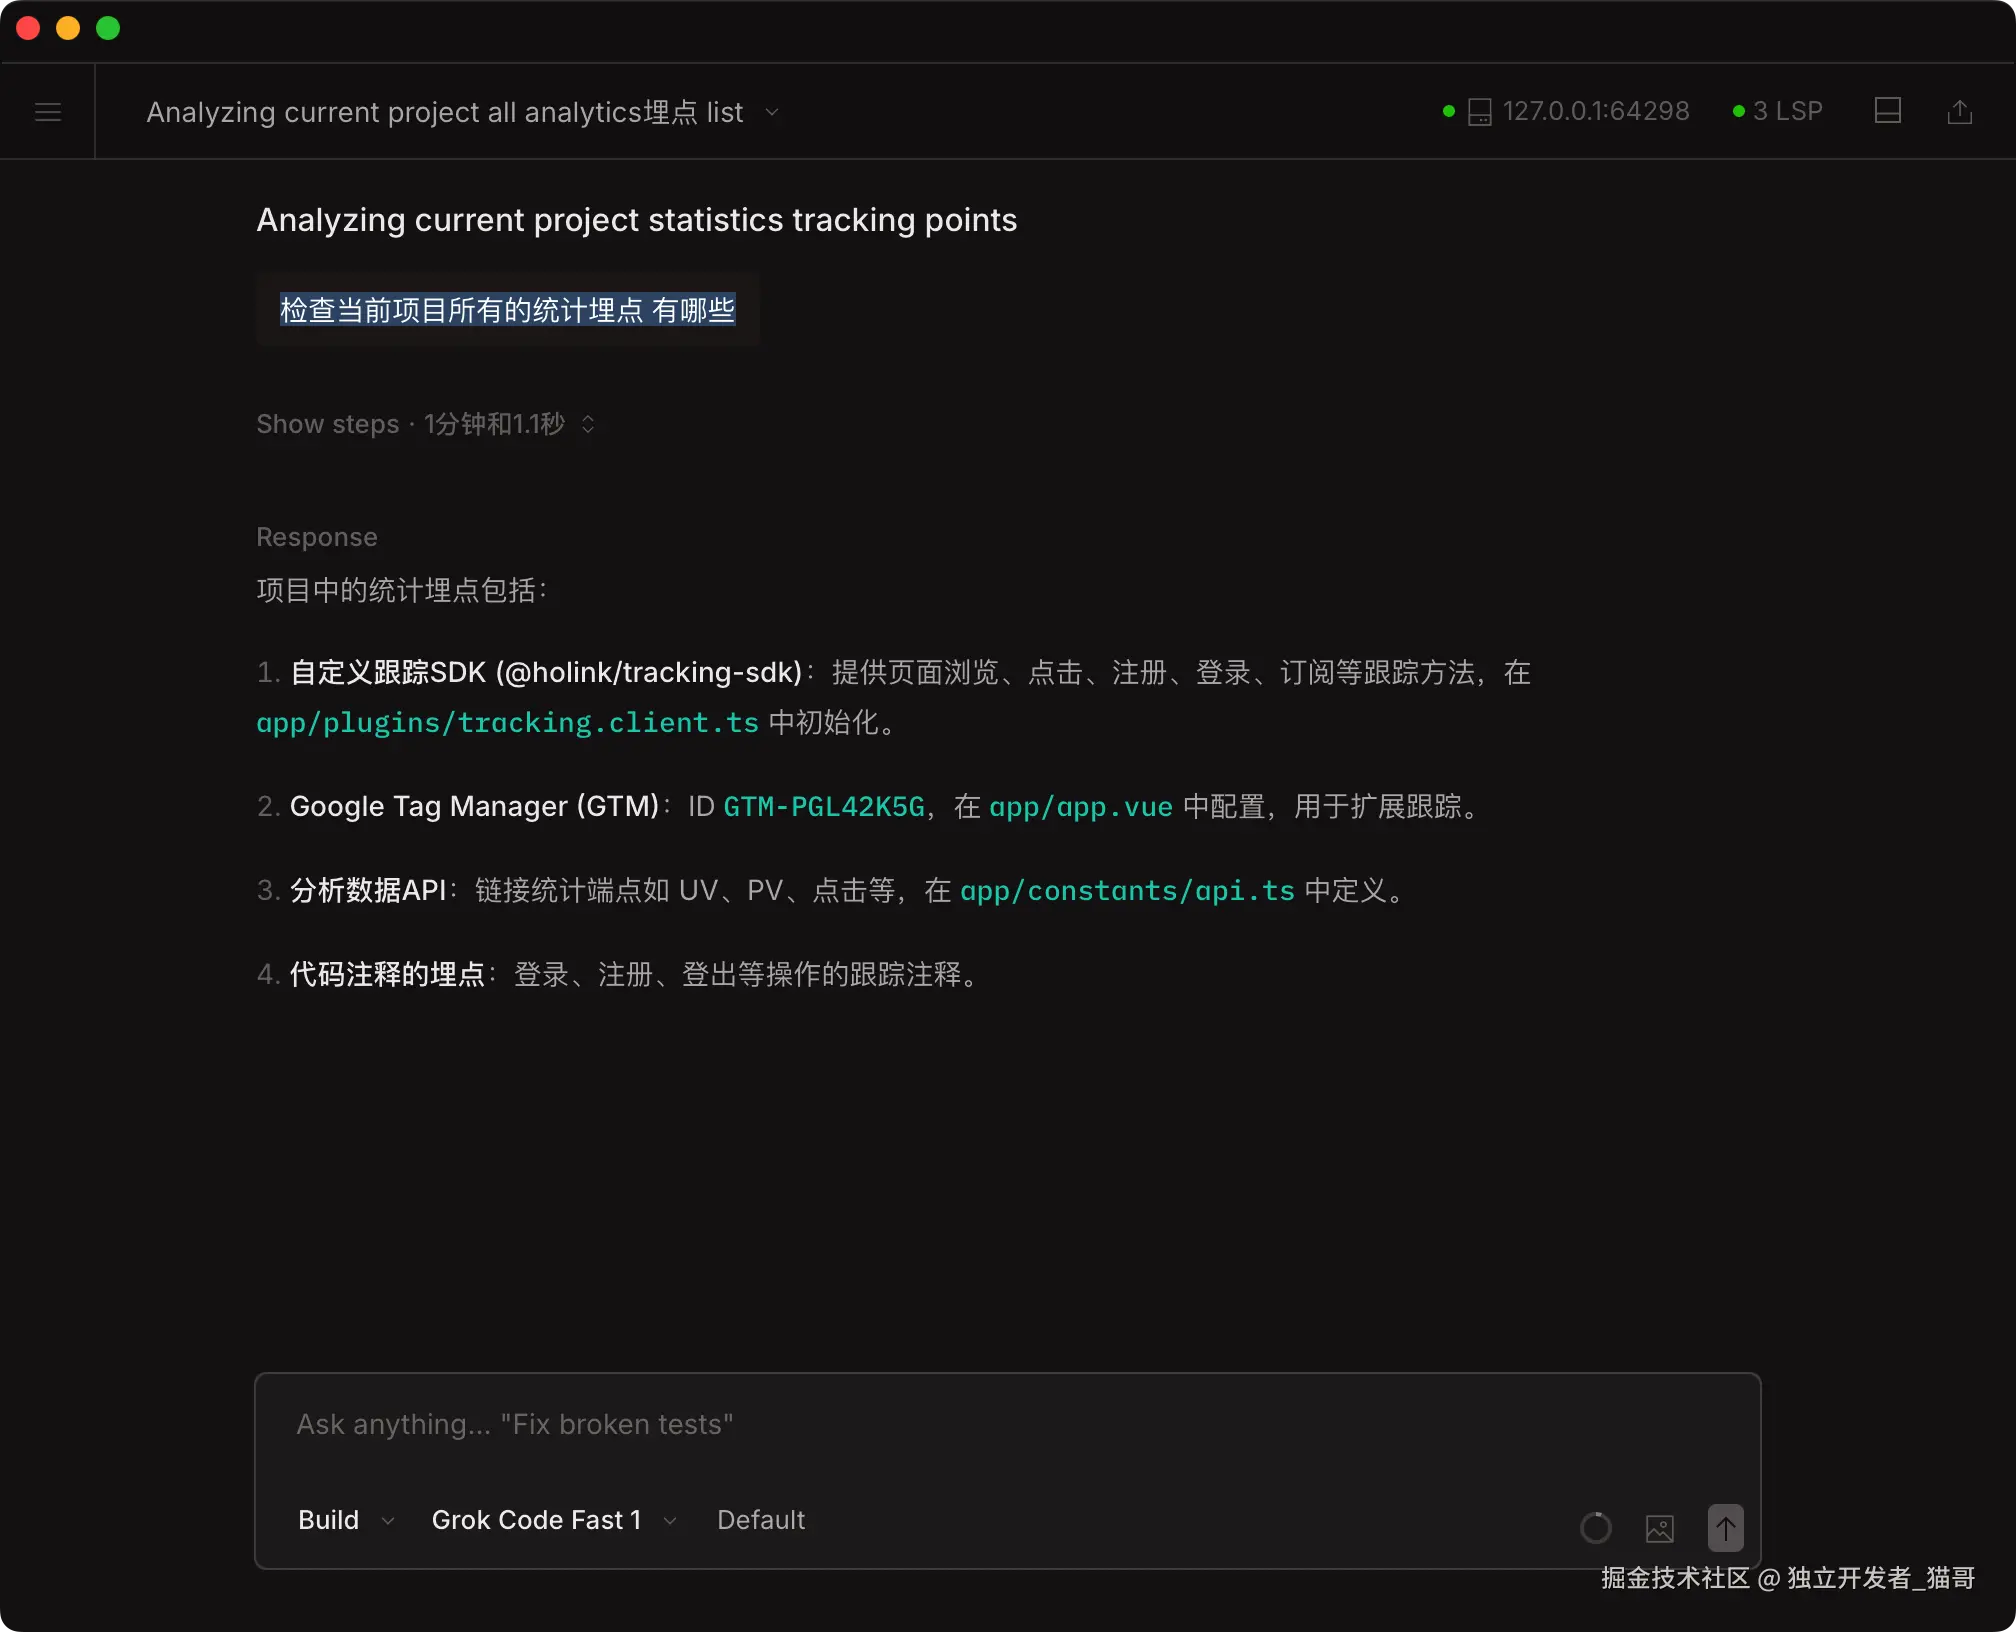Viewport: 2016px width, 1632px height.
Task: Expand the conversation title dropdown chevron
Action: click(x=770, y=113)
